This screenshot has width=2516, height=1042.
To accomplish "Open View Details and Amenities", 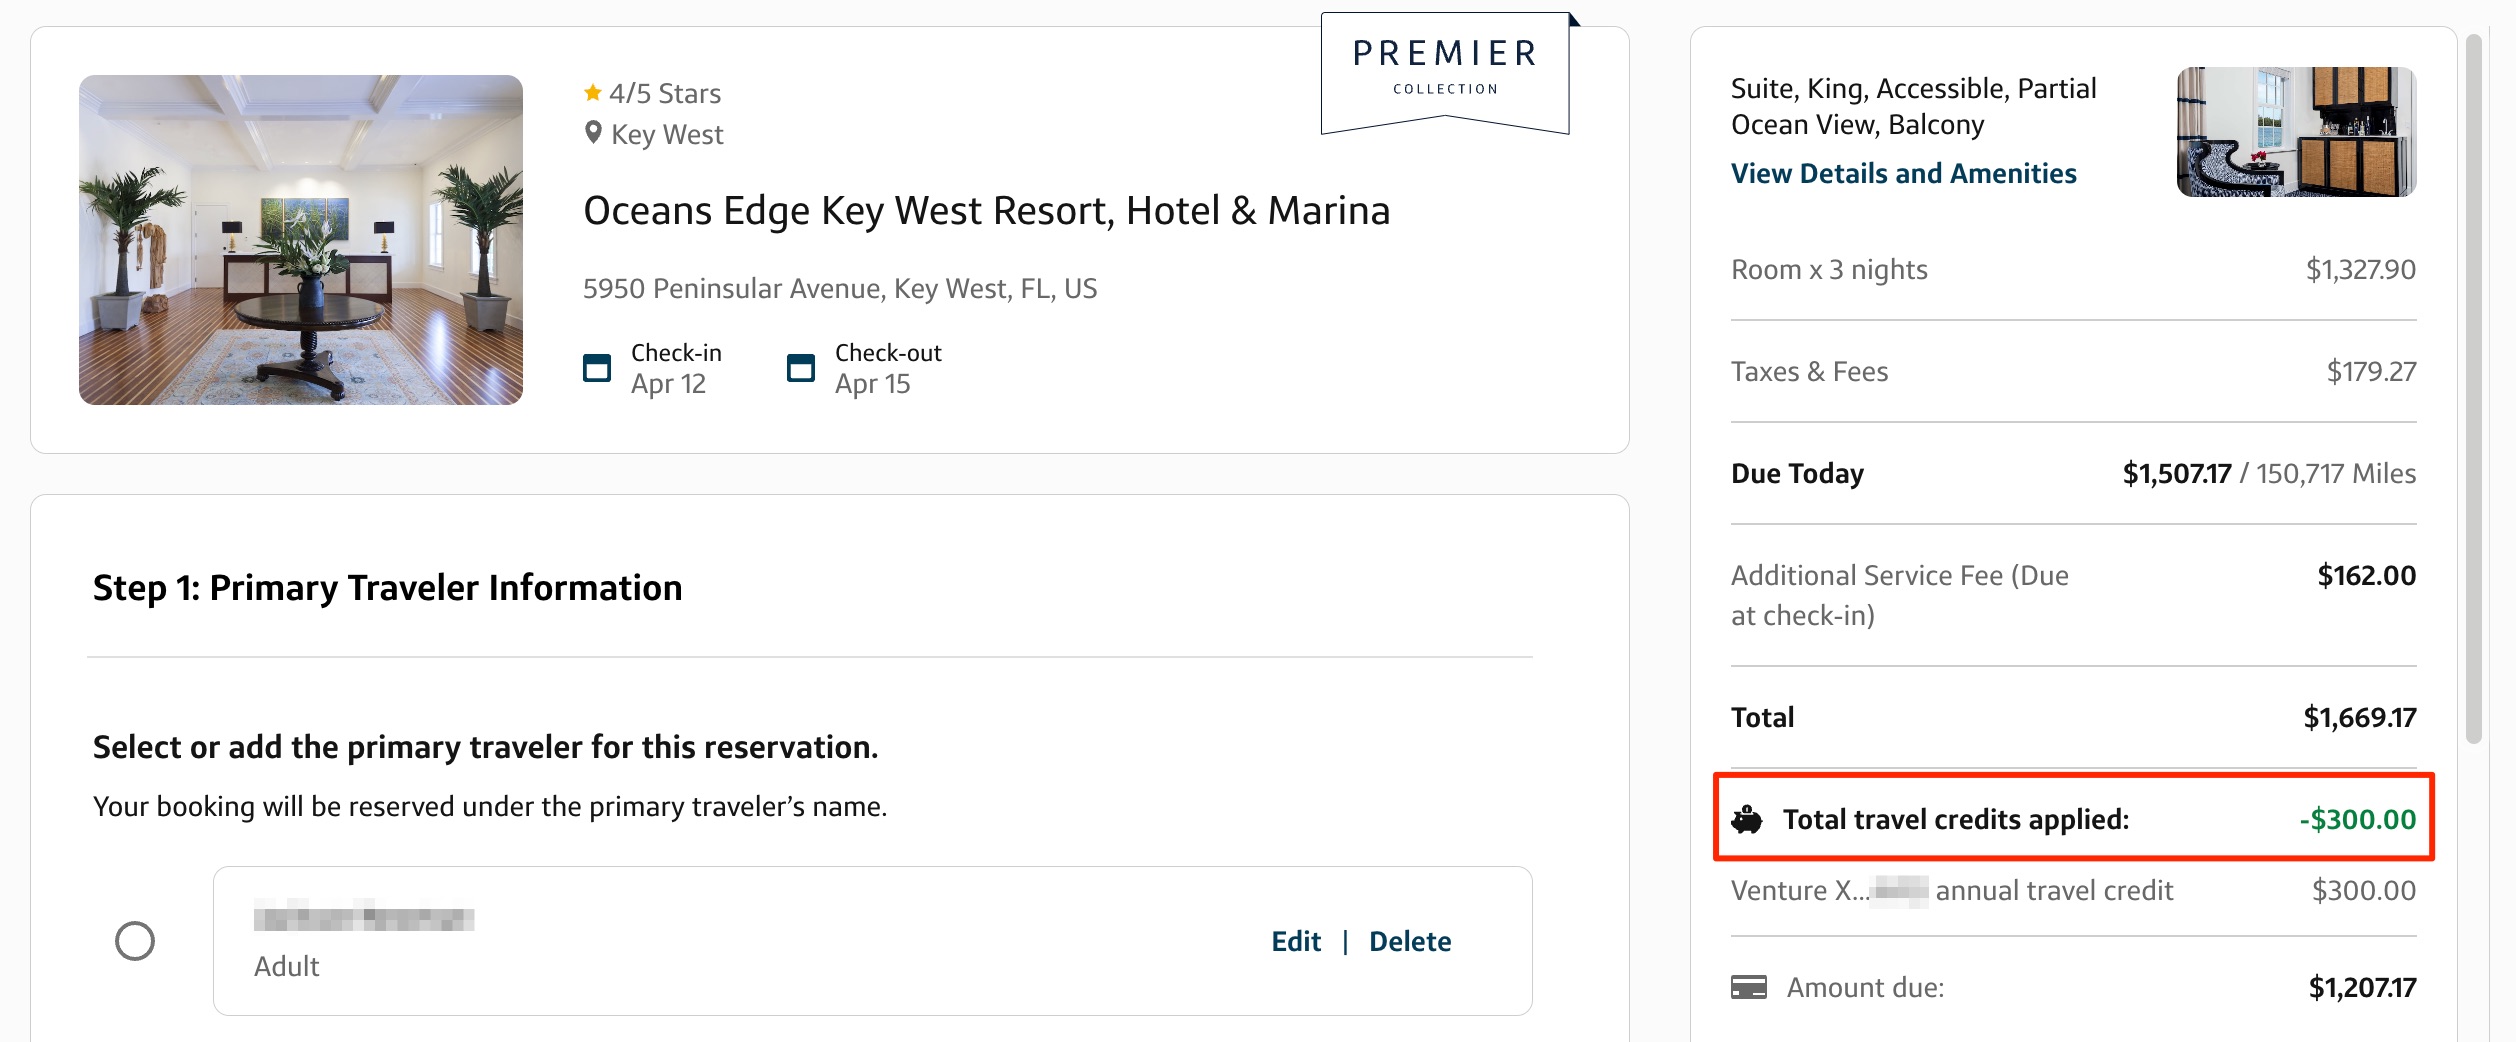I will click(1903, 173).
